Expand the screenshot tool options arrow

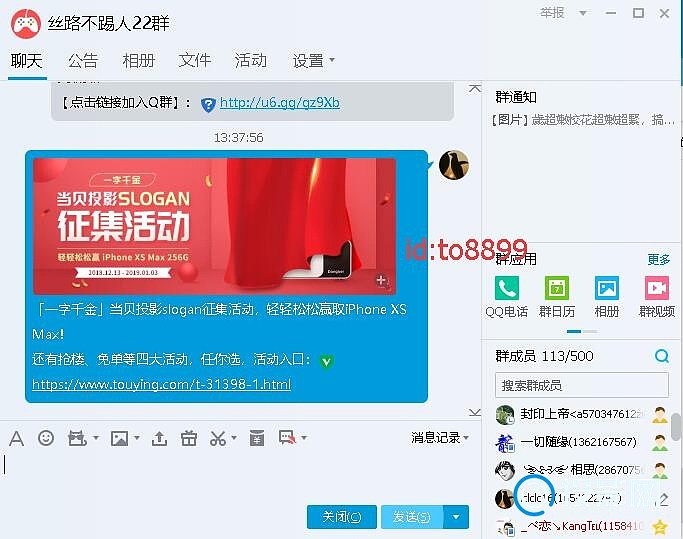point(234,437)
